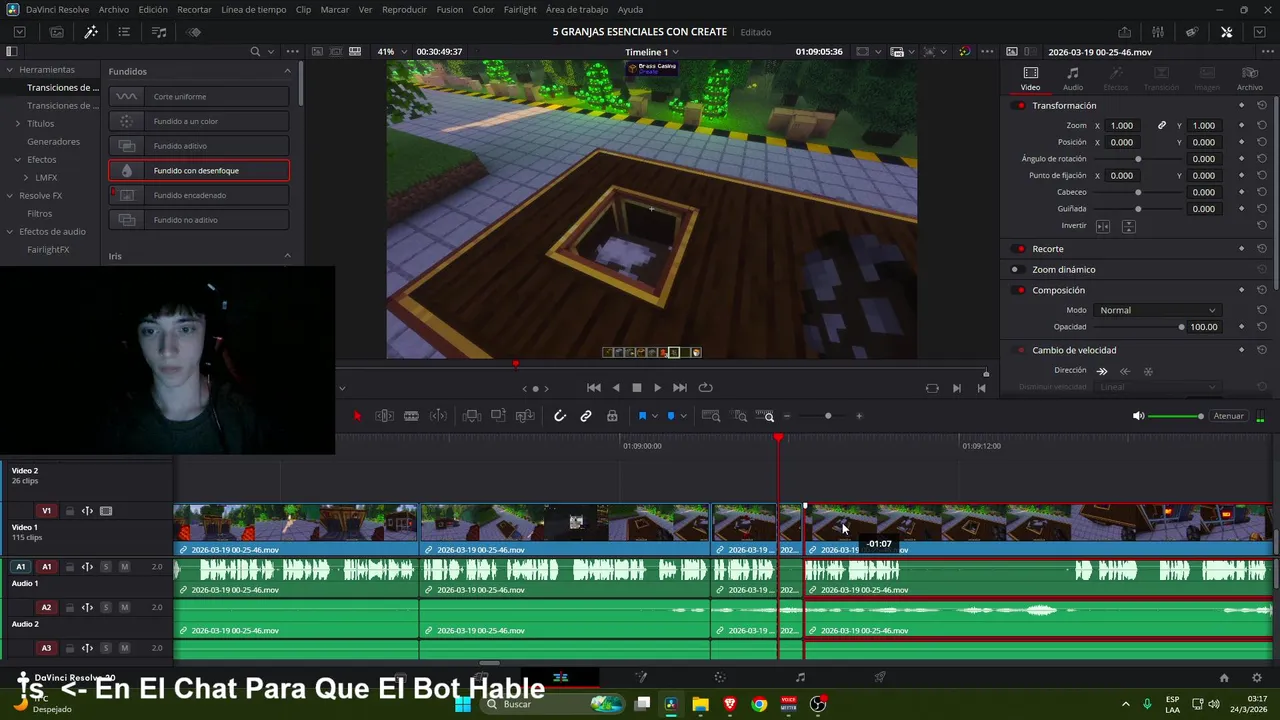Screen dimensions: 1280x720
Task: Toggle the Transformation enable dot
Action: 1020,106
